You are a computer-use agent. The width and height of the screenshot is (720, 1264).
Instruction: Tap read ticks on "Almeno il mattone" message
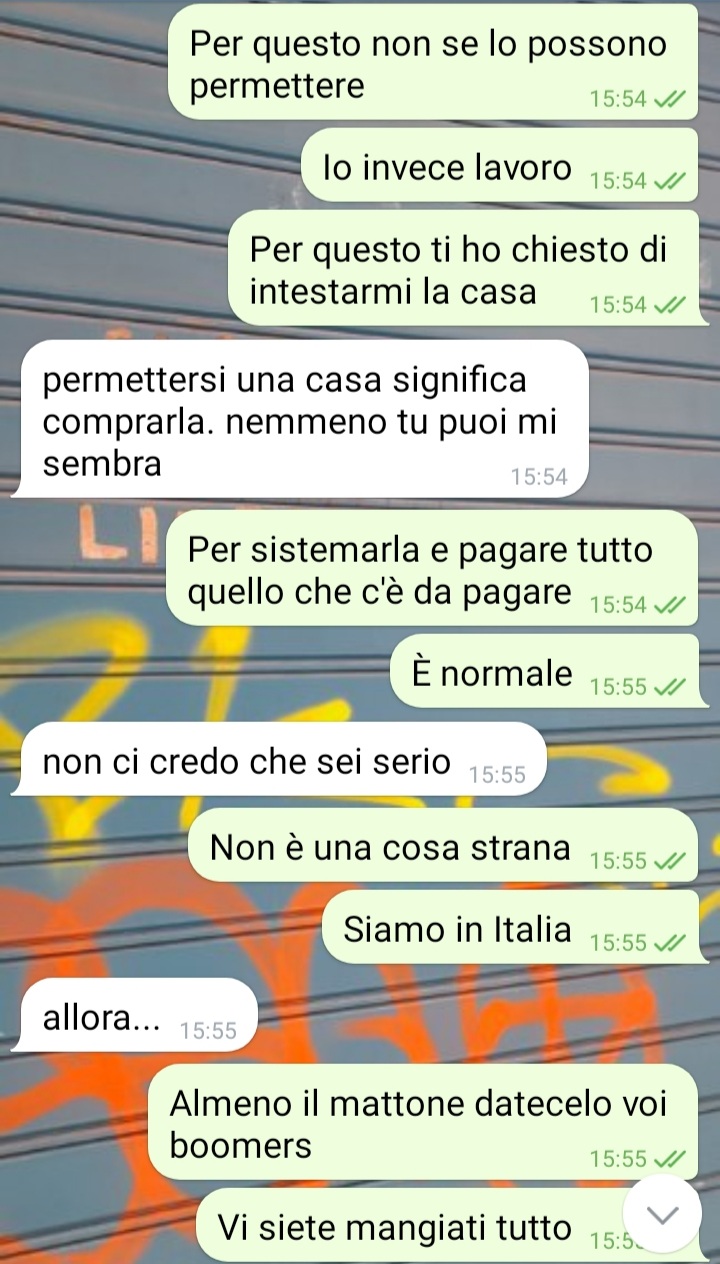[669, 1160]
